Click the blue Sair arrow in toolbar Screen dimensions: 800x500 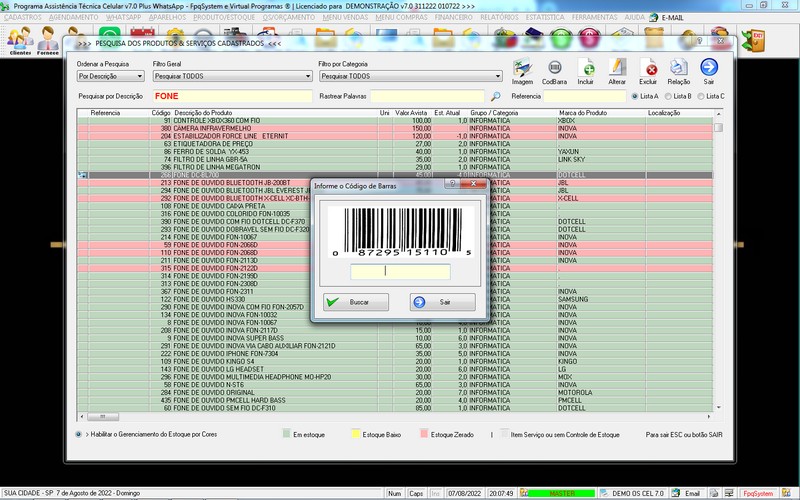(709, 71)
